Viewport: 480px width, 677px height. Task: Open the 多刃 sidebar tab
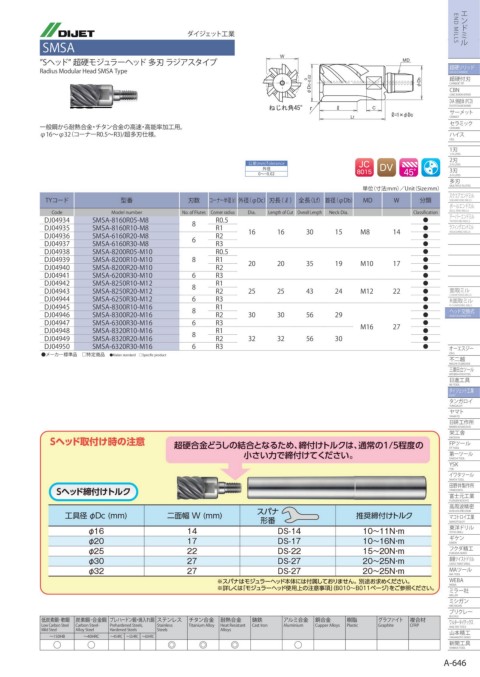(464, 183)
